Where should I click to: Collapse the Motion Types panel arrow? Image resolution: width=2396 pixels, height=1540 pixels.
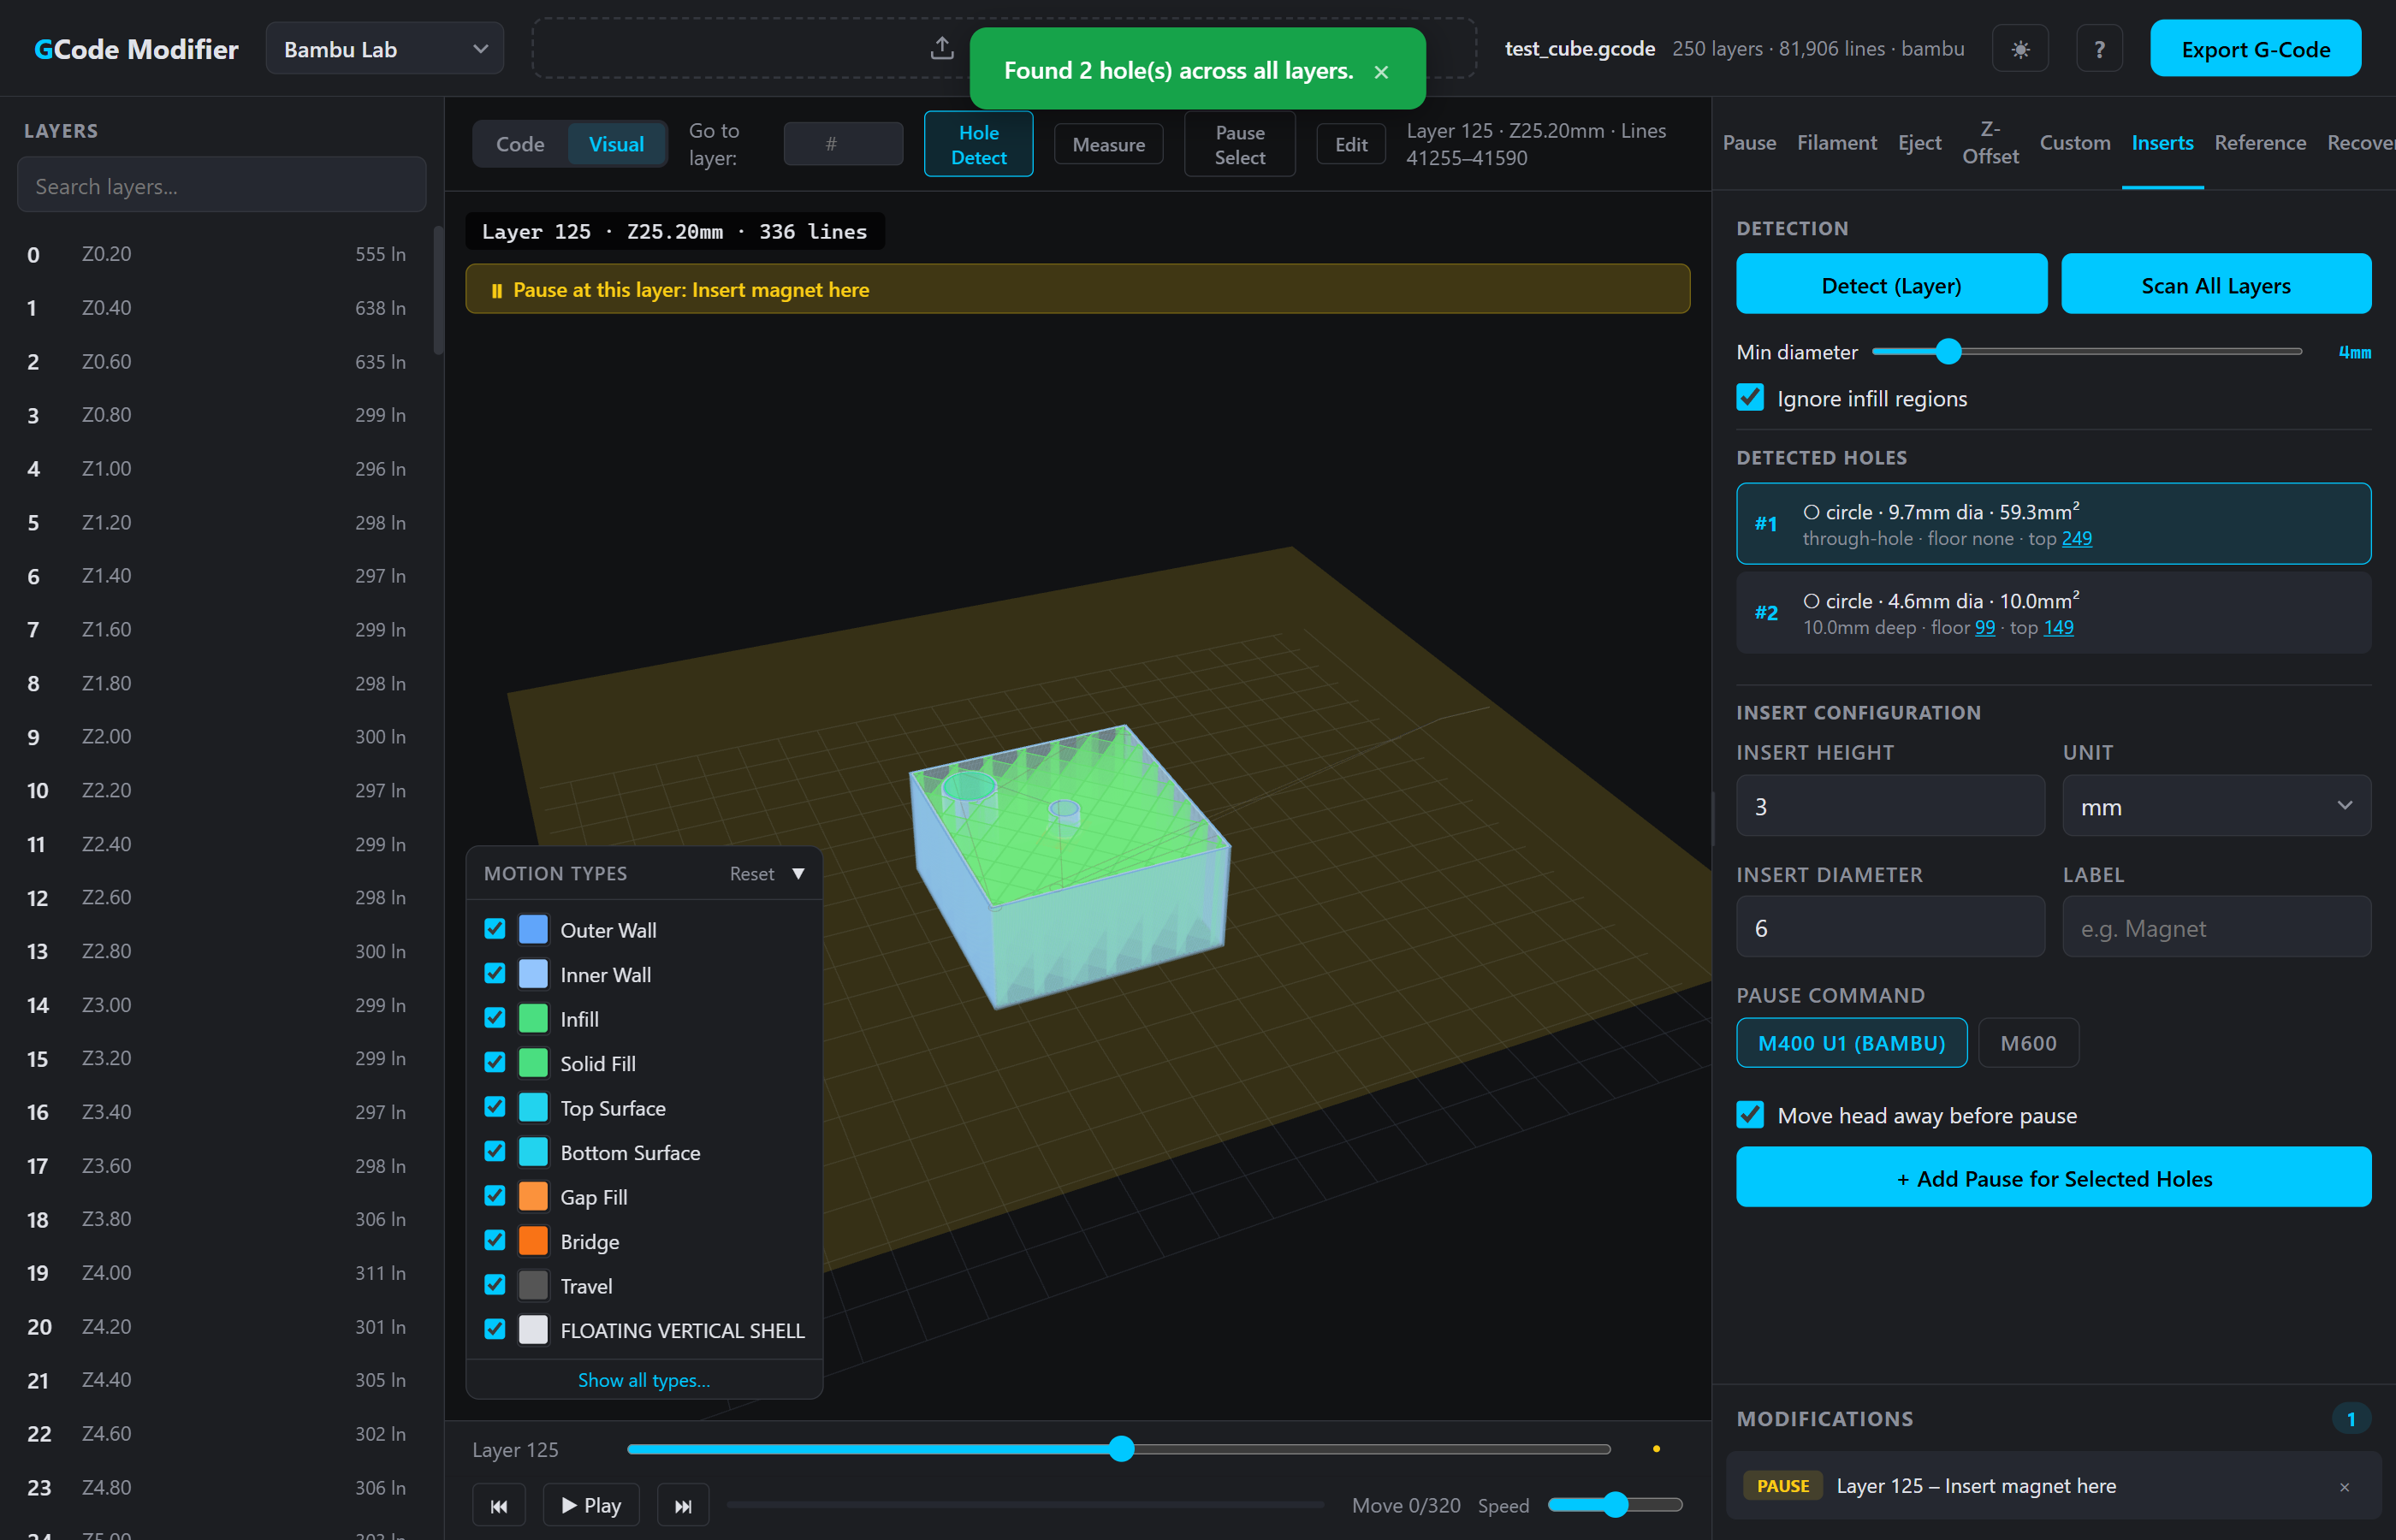798,874
